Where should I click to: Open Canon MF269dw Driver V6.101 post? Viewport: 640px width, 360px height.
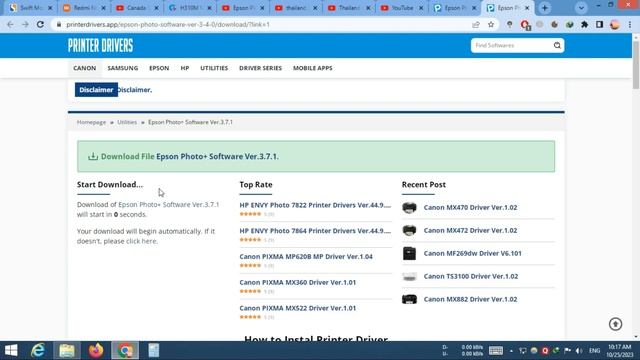[x=472, y=253]
